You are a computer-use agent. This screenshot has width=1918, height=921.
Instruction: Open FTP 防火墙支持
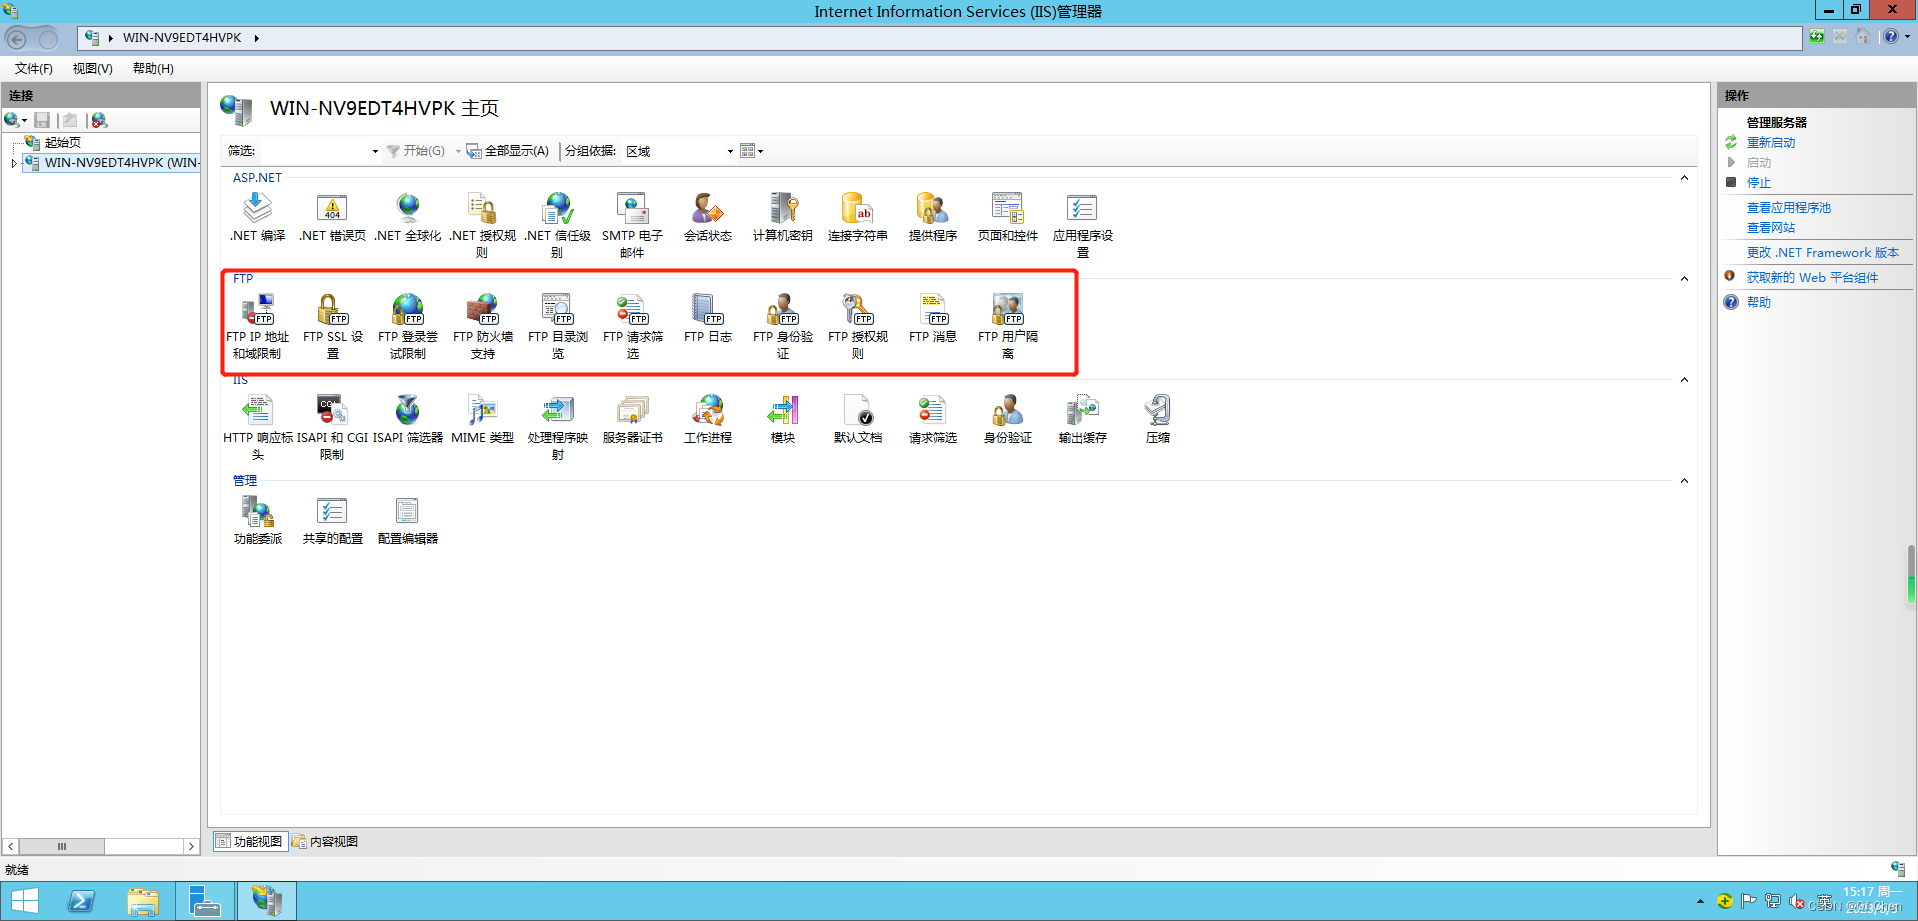click(483, 326)
